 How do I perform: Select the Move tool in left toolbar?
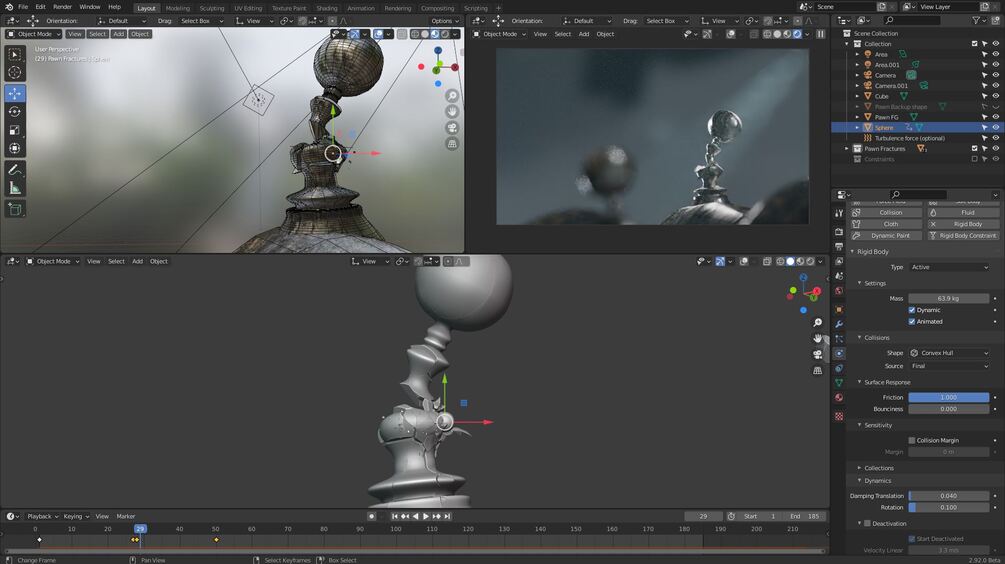pos(15,94)
